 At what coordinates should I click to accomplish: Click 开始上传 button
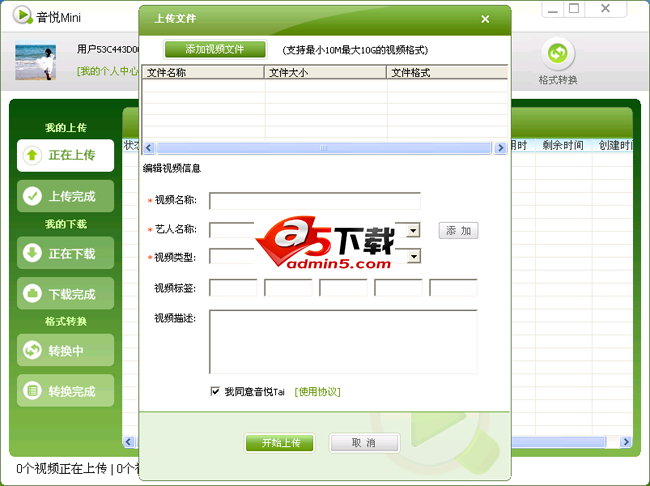280,443
